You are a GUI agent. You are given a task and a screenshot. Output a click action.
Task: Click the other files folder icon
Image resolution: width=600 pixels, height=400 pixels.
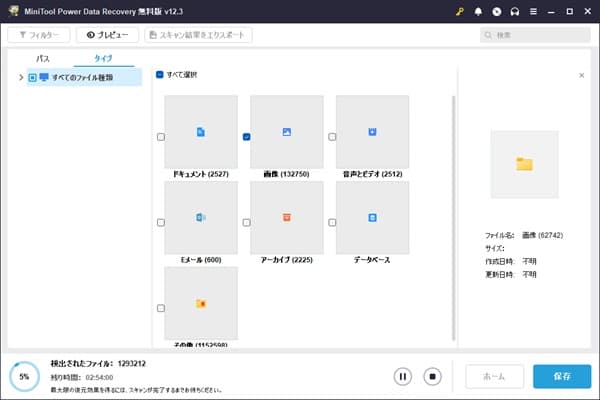click(201, 304)
